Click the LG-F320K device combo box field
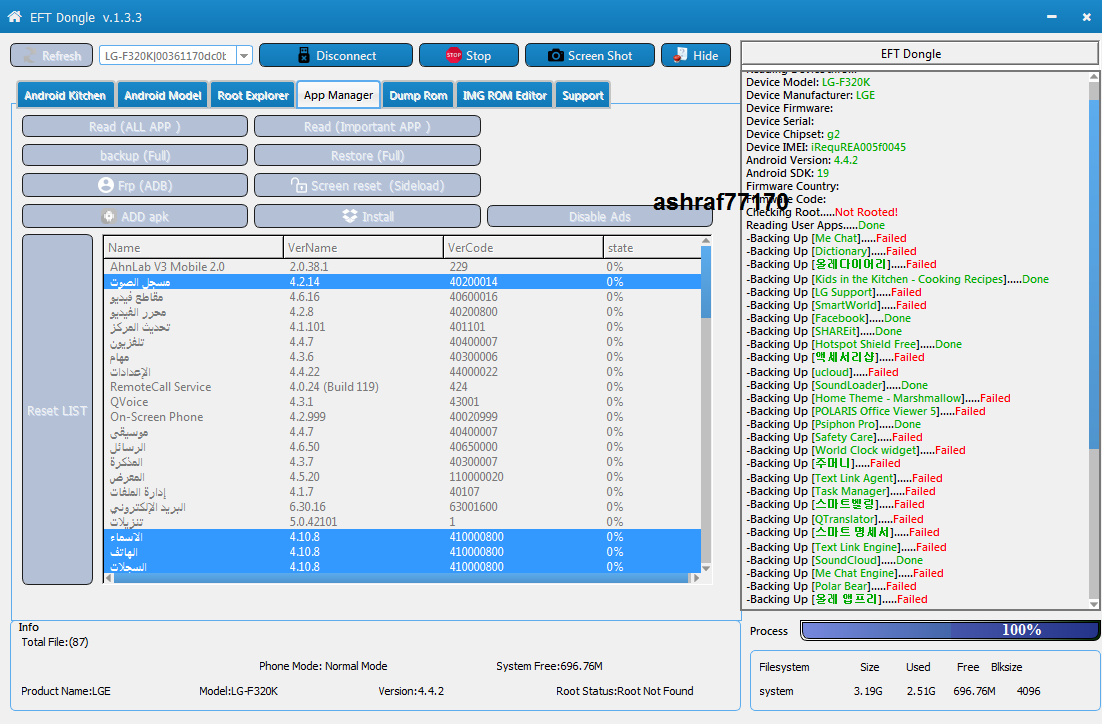The height and width of the screenshot is (724, 1102). (175, 56)
